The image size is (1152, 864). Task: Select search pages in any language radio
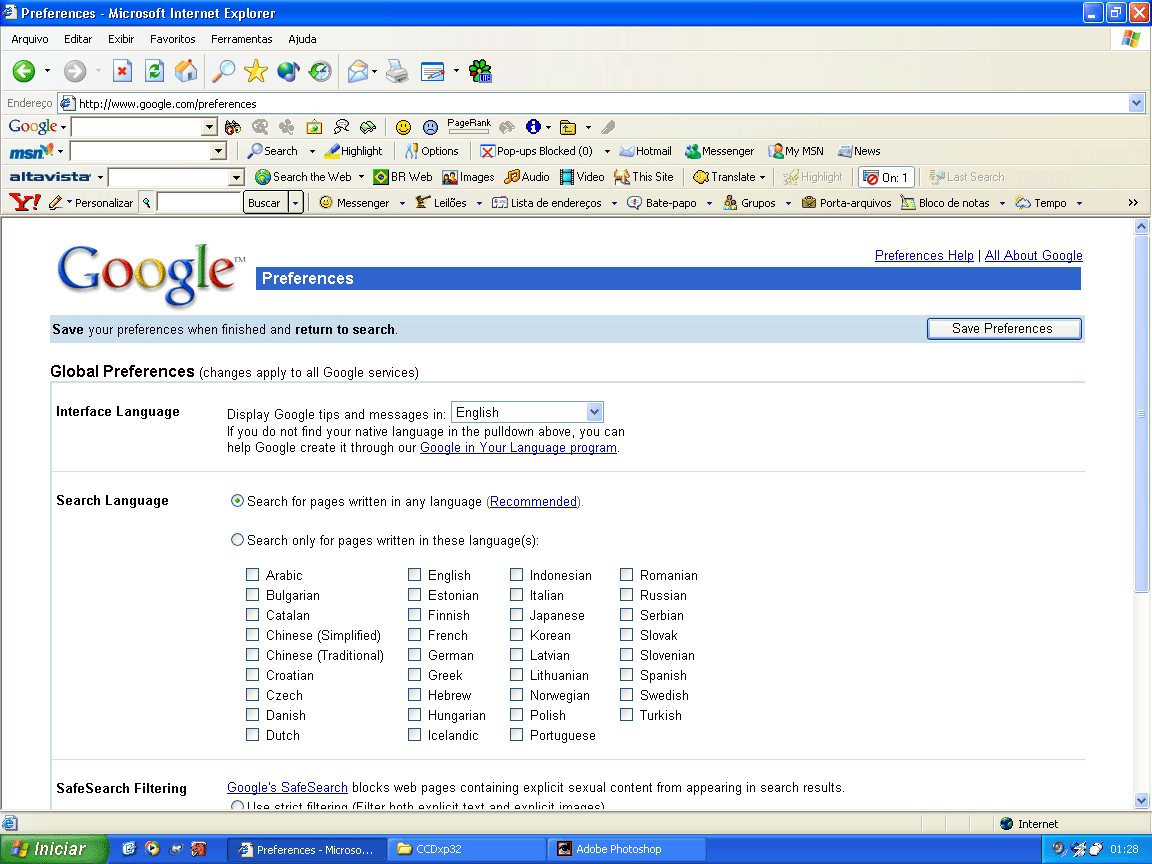pyautogui.click(x=237, y=500)
